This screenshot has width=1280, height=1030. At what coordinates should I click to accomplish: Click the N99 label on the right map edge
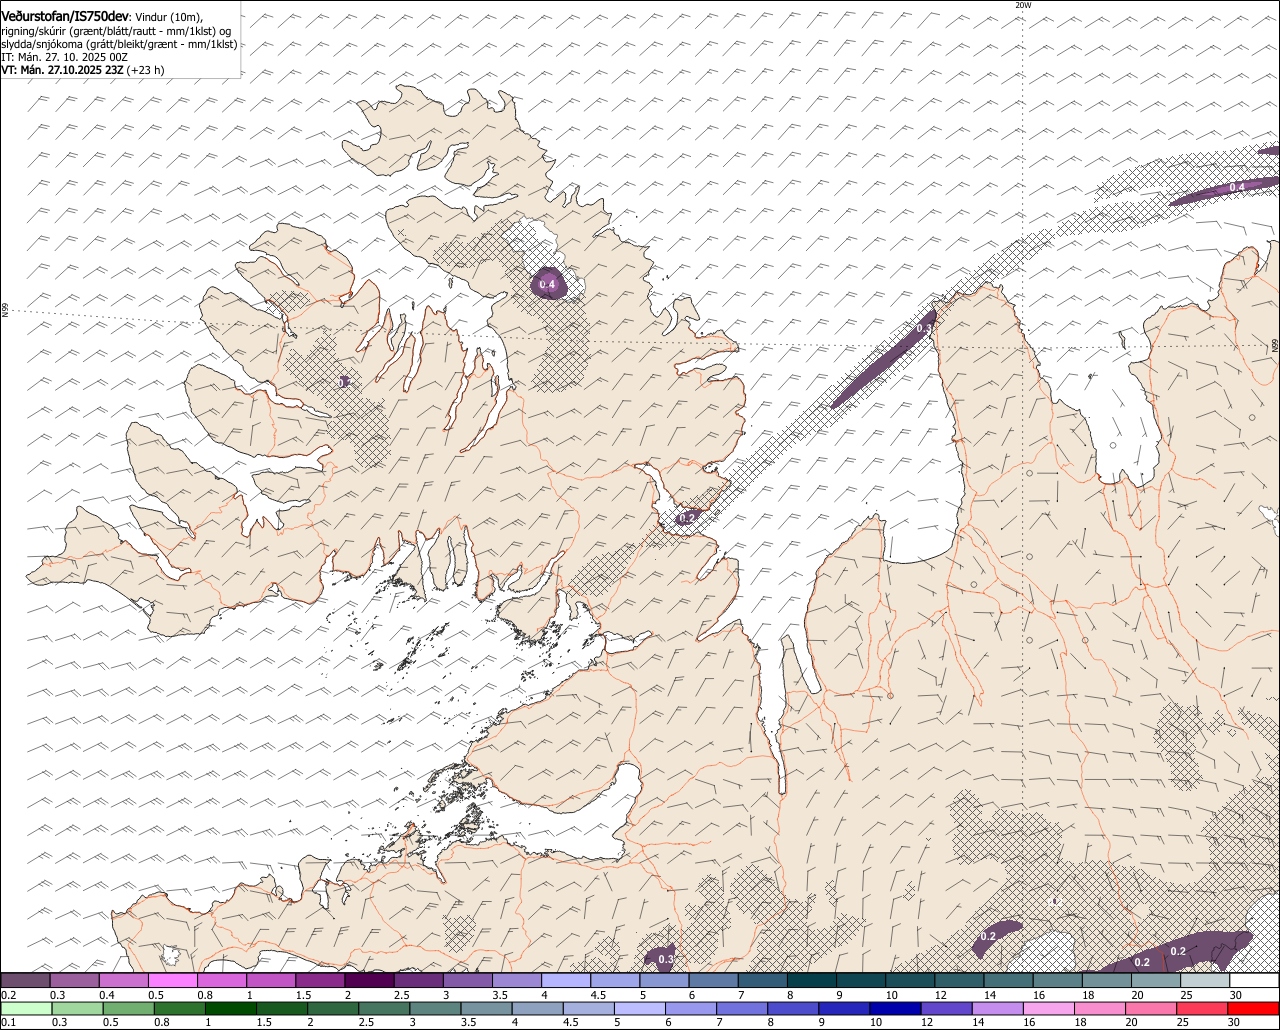1275,345
